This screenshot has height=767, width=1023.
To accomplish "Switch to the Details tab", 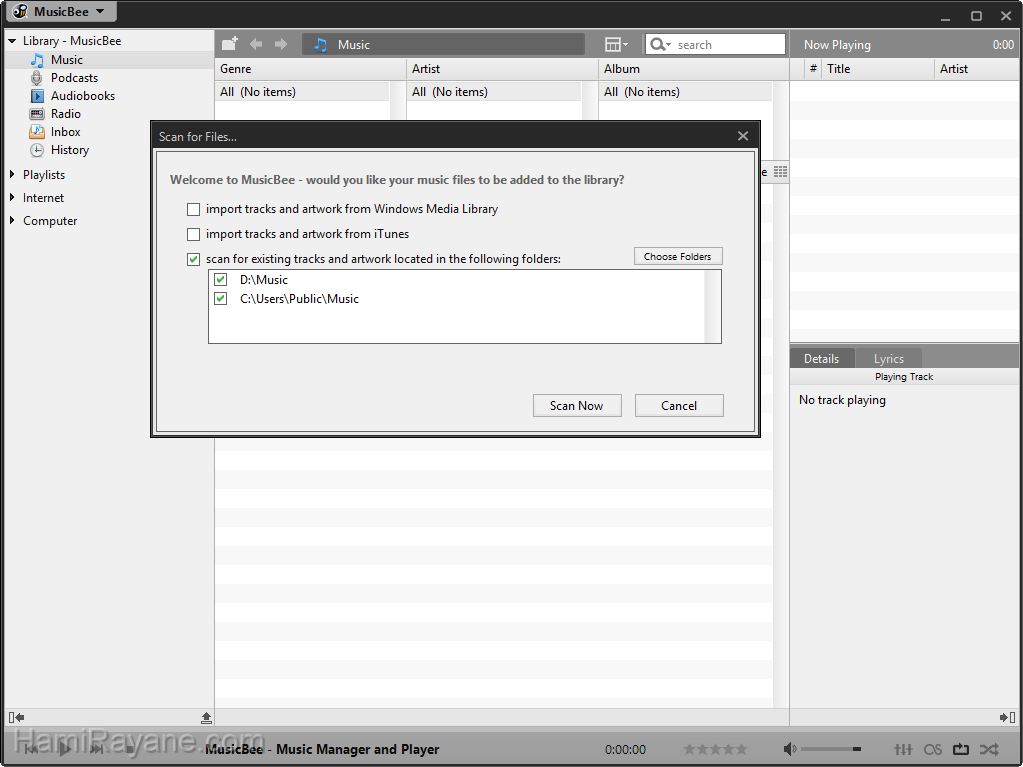I will click(x=821, y=359).
